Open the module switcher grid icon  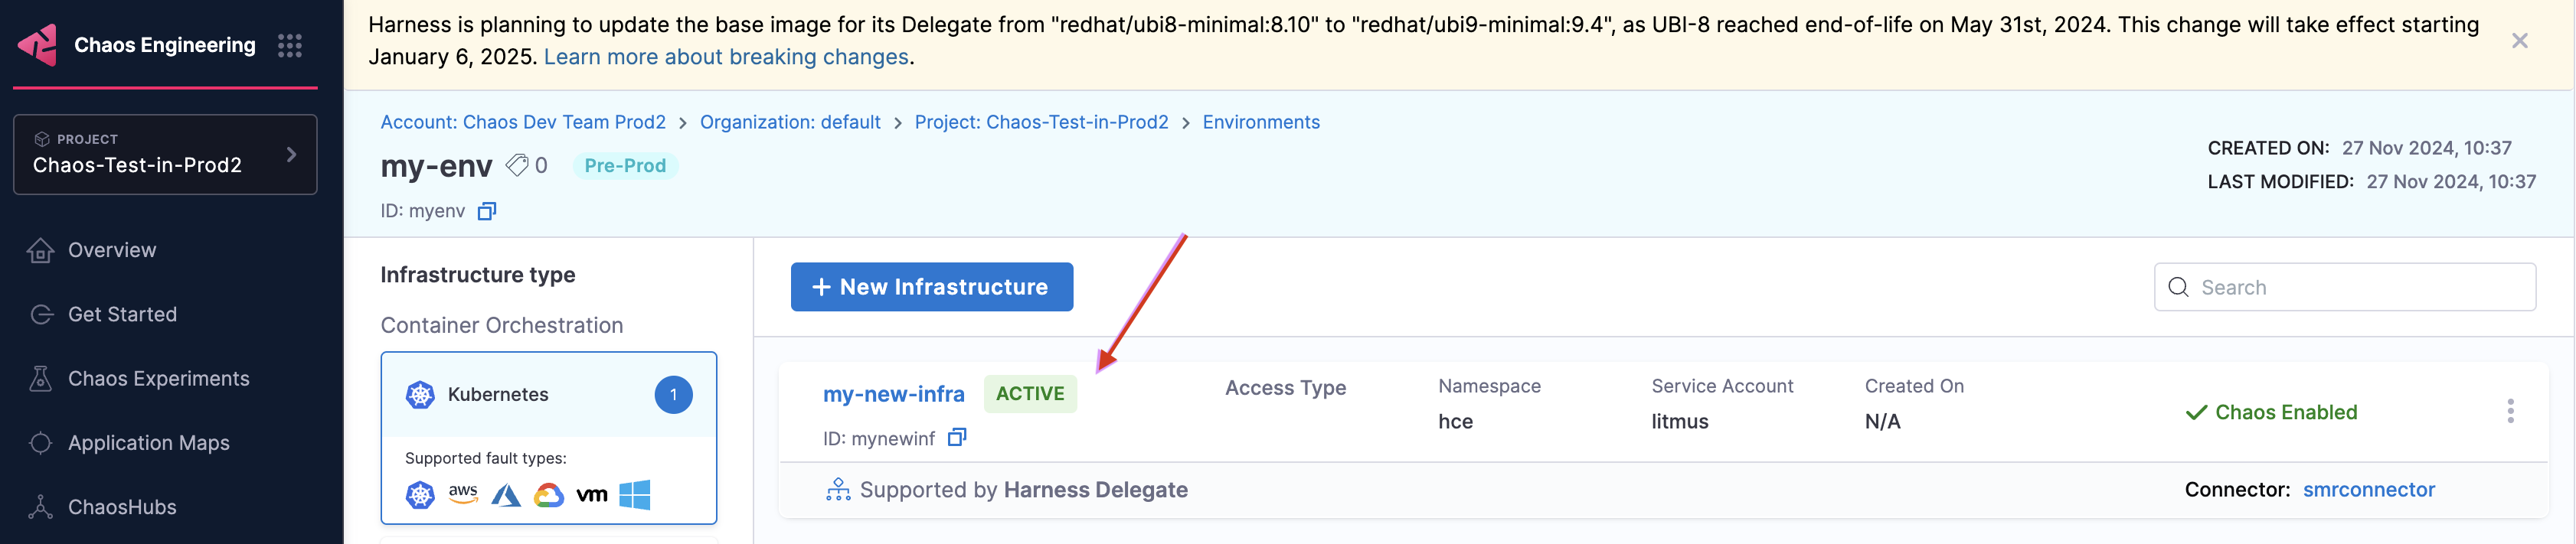[x=290, y=45]
